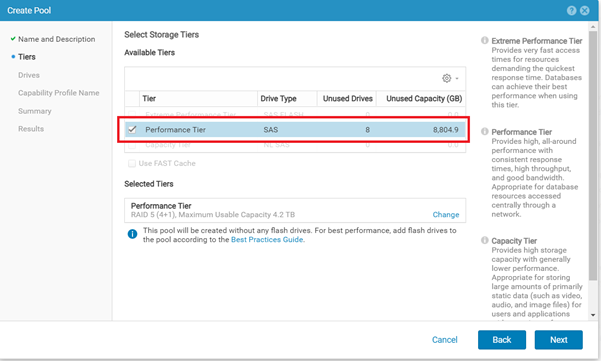The width and height of the screenshot is (601, 361).
Task: Click the Next button
Action: click(x=558, y=340)
